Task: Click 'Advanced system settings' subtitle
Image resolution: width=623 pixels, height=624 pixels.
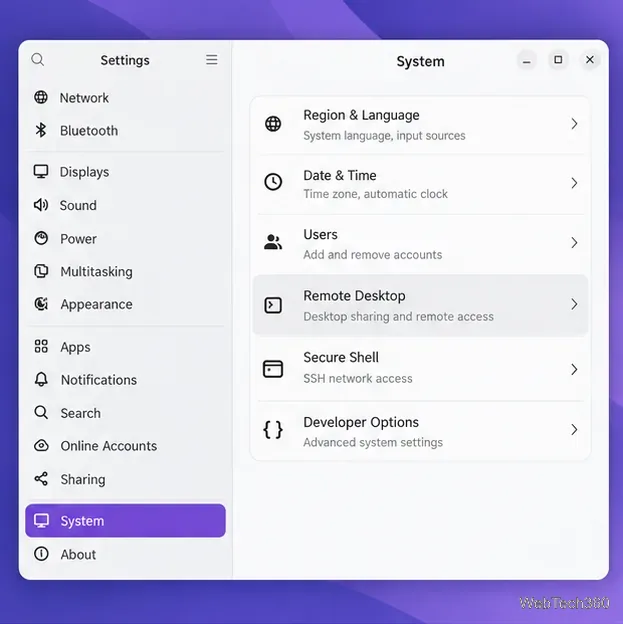Action: pyautogui.click(x=373, y=443)
